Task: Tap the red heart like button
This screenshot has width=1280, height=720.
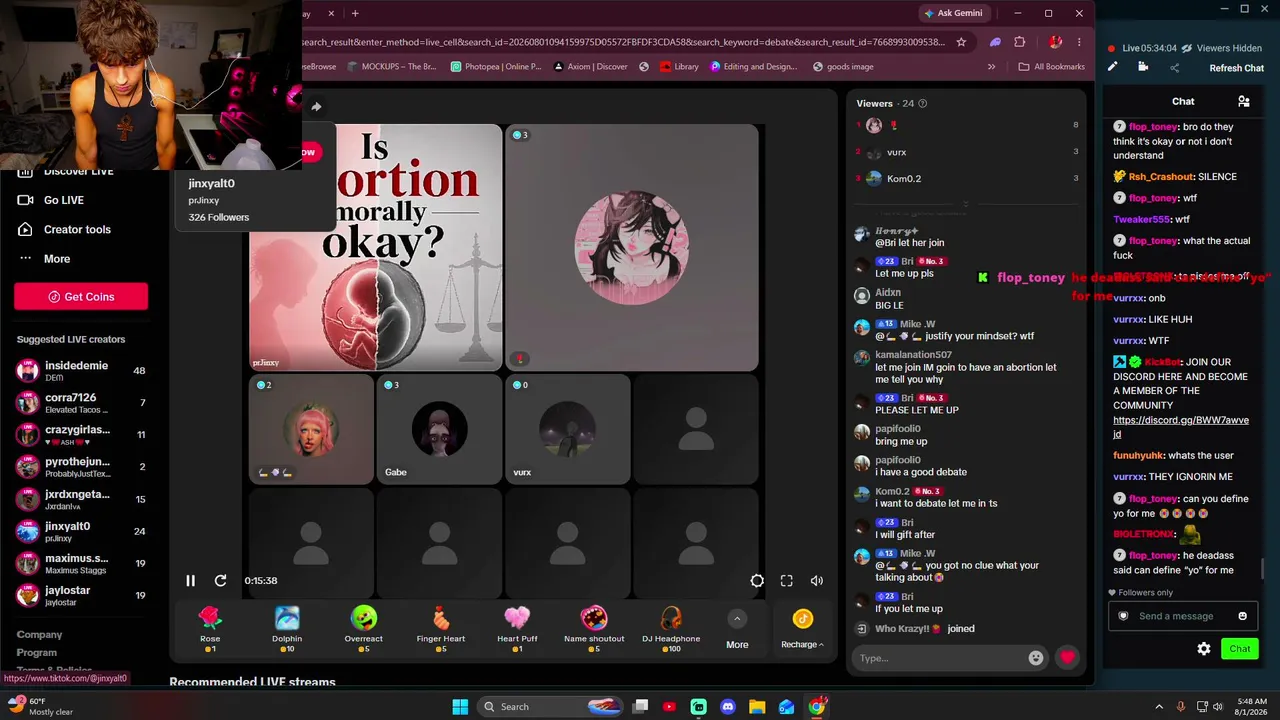Action: 1067,658
